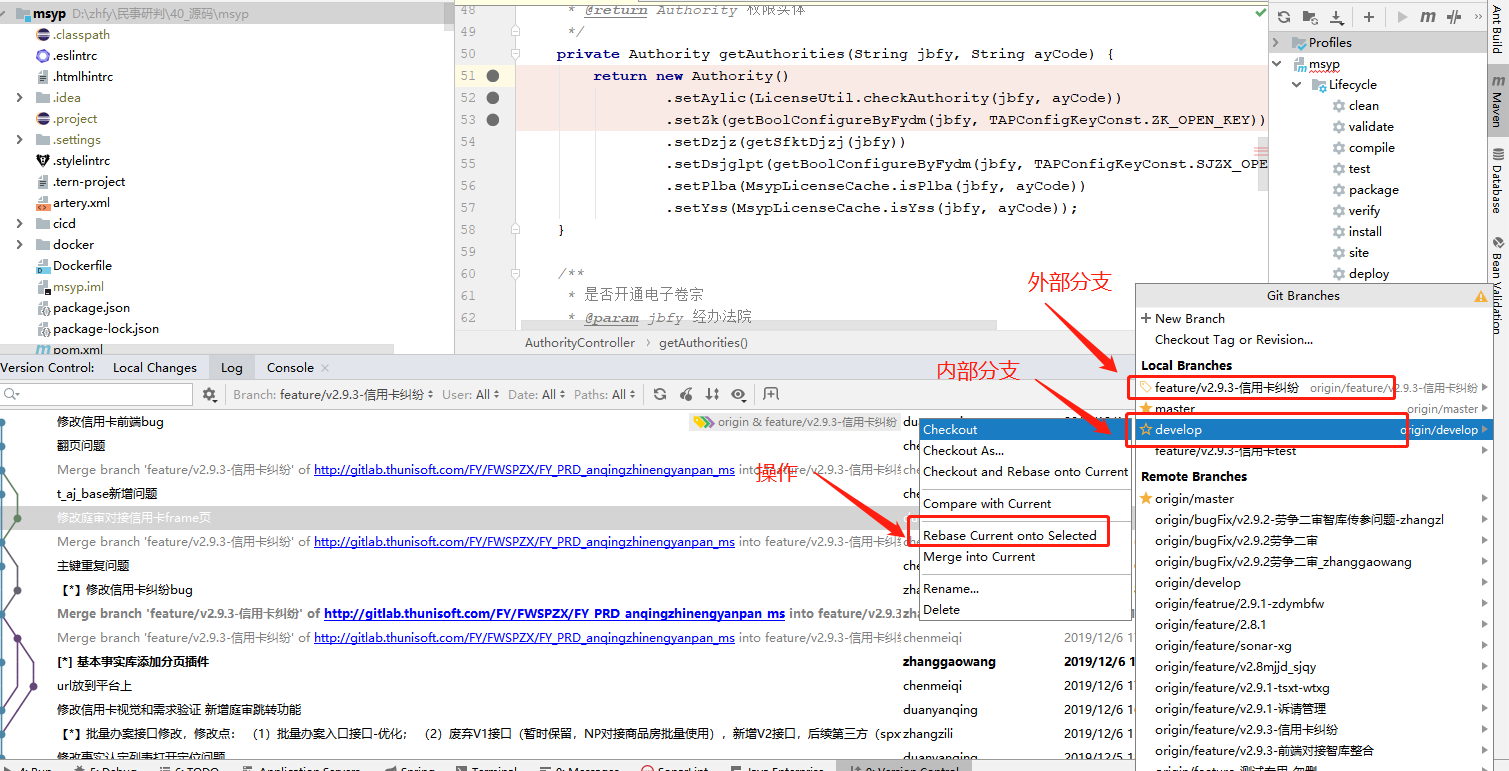
Task: Toggle breakpoint on line 53
Action: coord(493,120)
